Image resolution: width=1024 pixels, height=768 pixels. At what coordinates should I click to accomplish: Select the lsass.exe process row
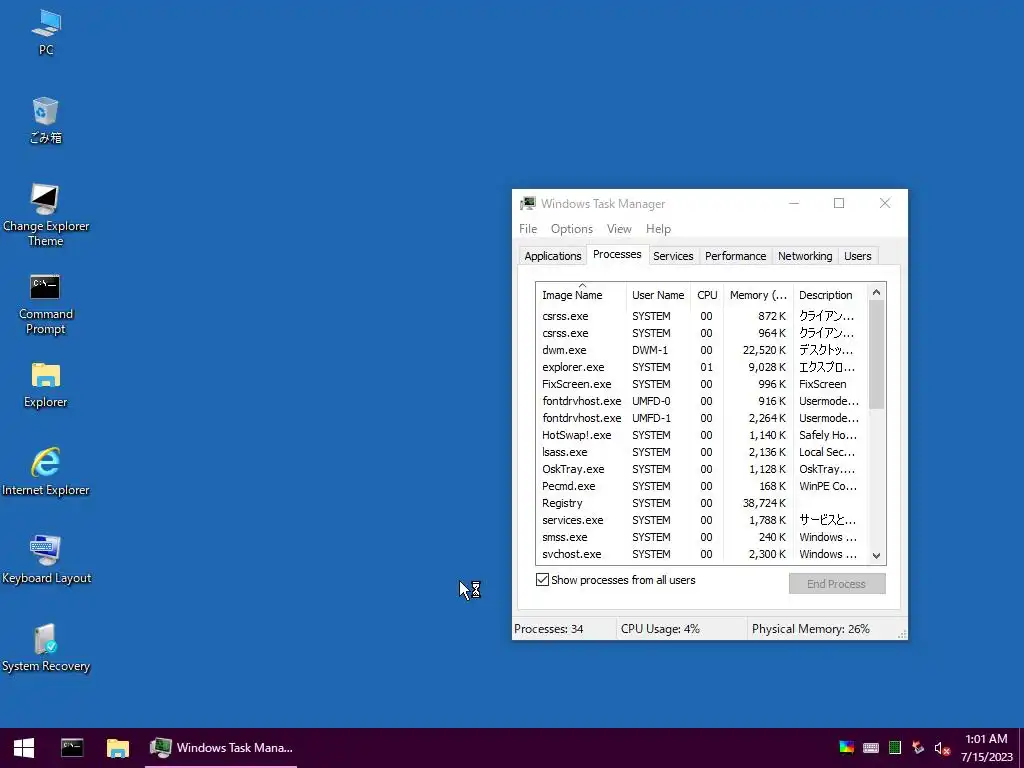click(701, 452)
